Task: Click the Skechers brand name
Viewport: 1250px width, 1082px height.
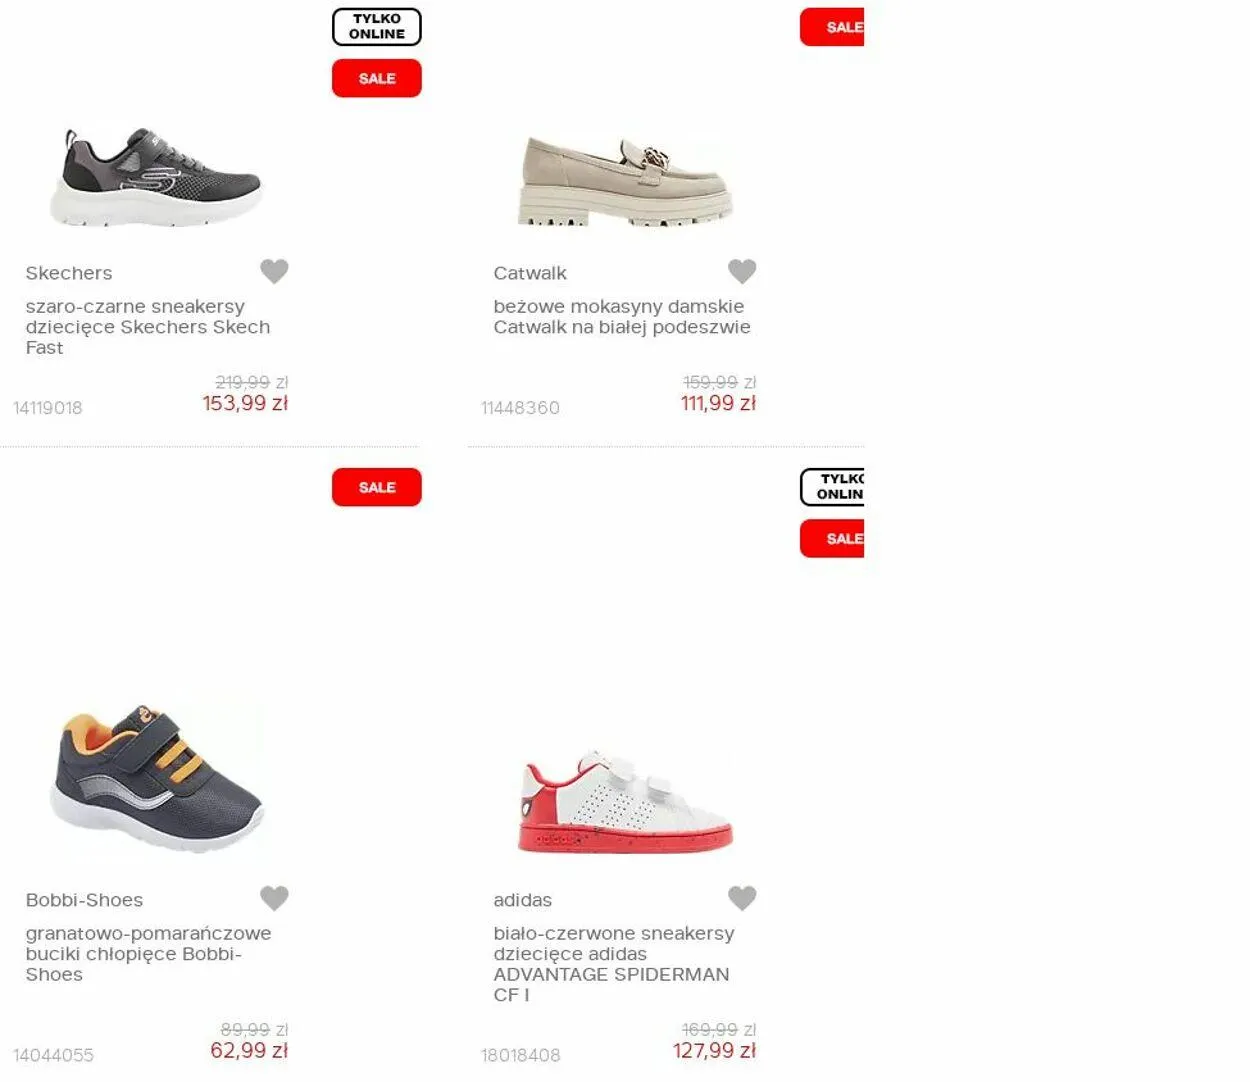Action: pyautogui.click(x=69, y=273)
